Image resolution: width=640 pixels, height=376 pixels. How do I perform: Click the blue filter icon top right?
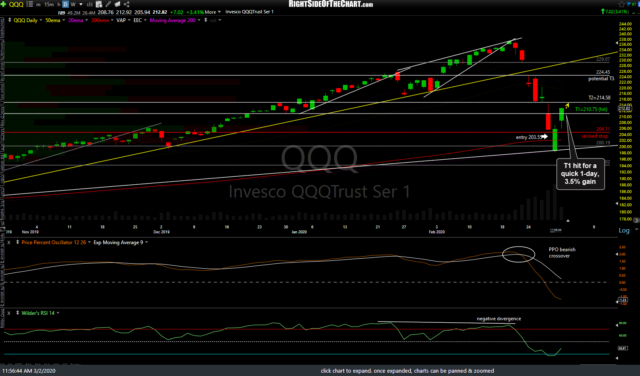630,4
